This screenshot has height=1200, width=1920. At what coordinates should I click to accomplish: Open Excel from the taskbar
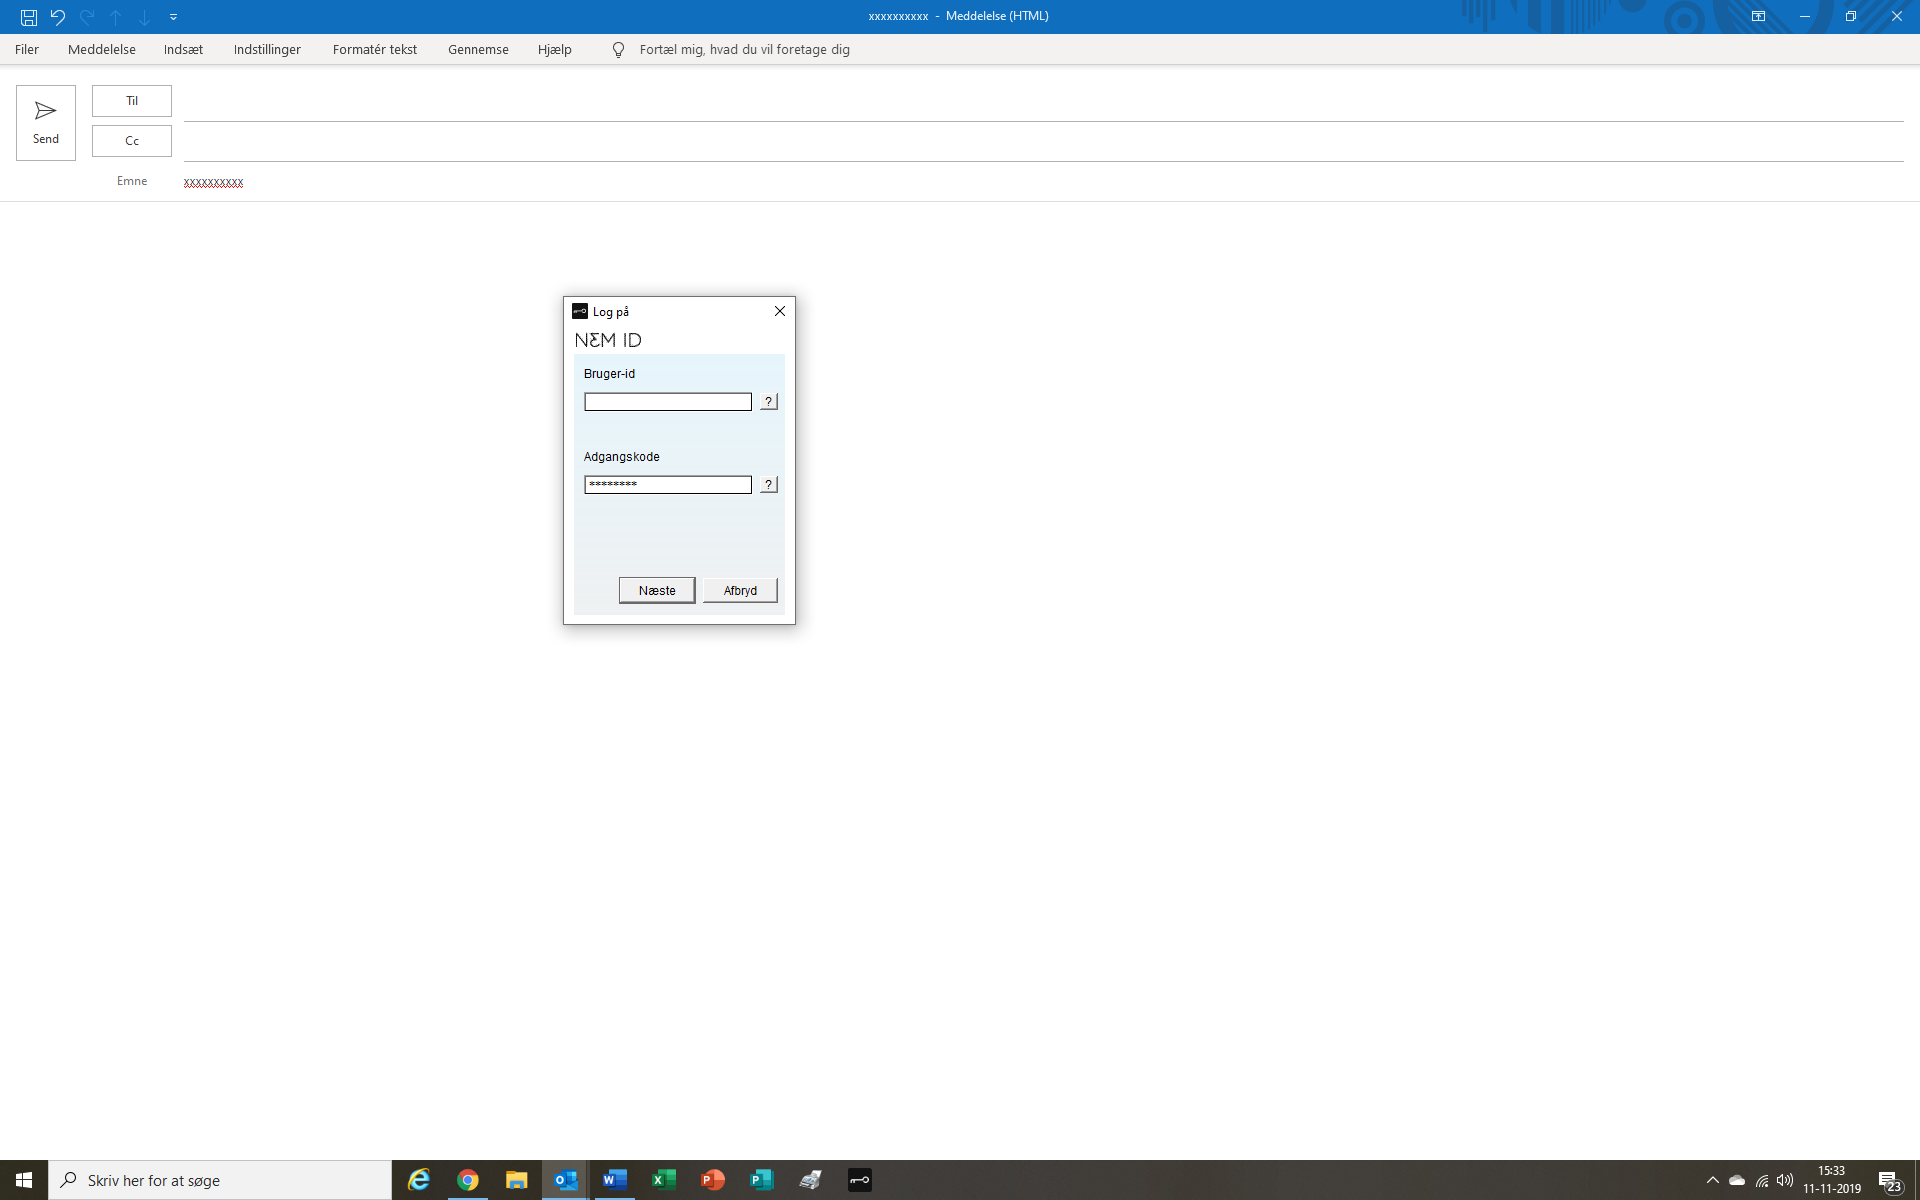click(x=663, y=1180)
